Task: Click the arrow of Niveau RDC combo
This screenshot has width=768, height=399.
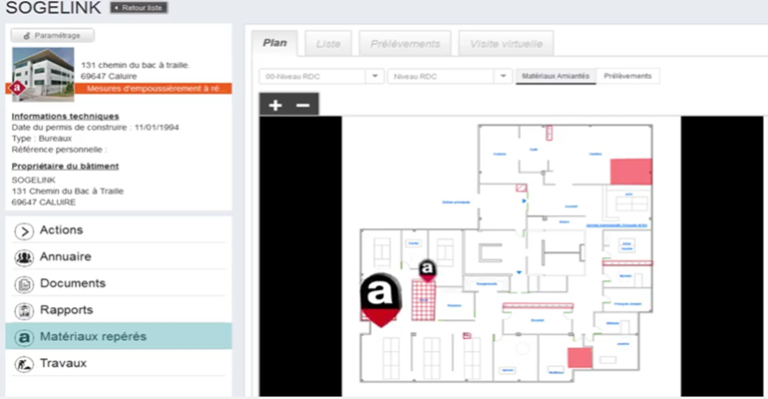Action: click(503, 76)
